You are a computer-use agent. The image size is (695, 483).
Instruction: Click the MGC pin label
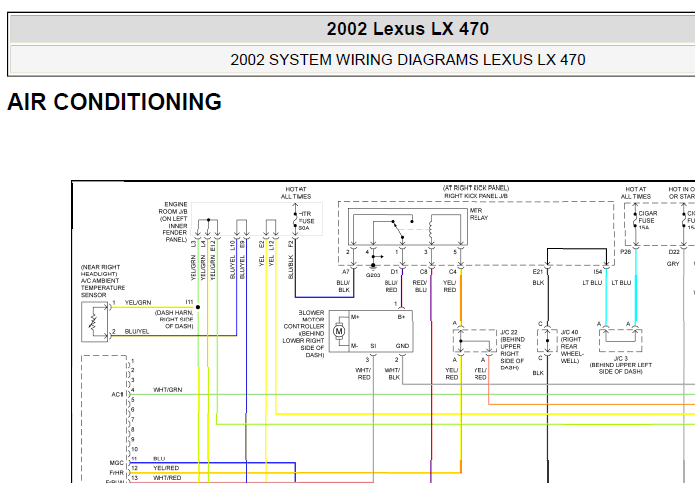(x=116, y=461)
